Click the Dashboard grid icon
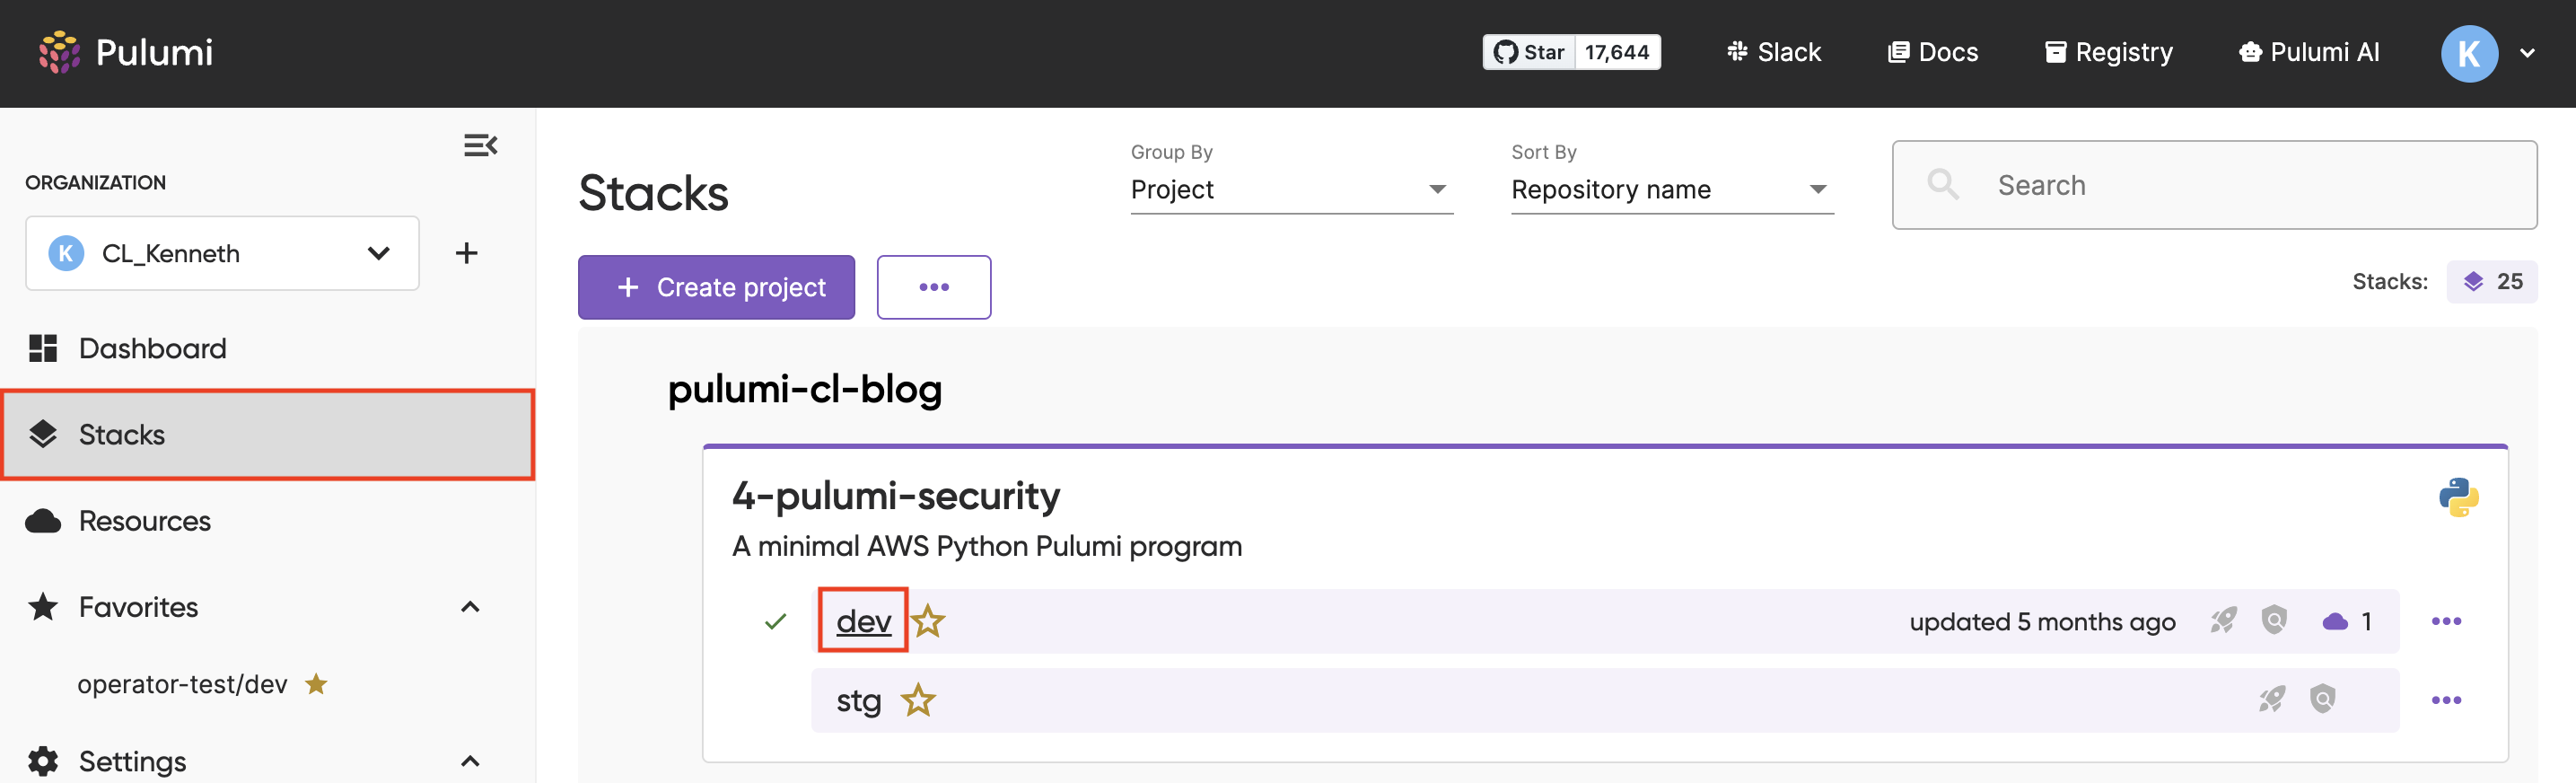Image resolution: width=2576 pixels, height=783 pixels. pos(43,348)
